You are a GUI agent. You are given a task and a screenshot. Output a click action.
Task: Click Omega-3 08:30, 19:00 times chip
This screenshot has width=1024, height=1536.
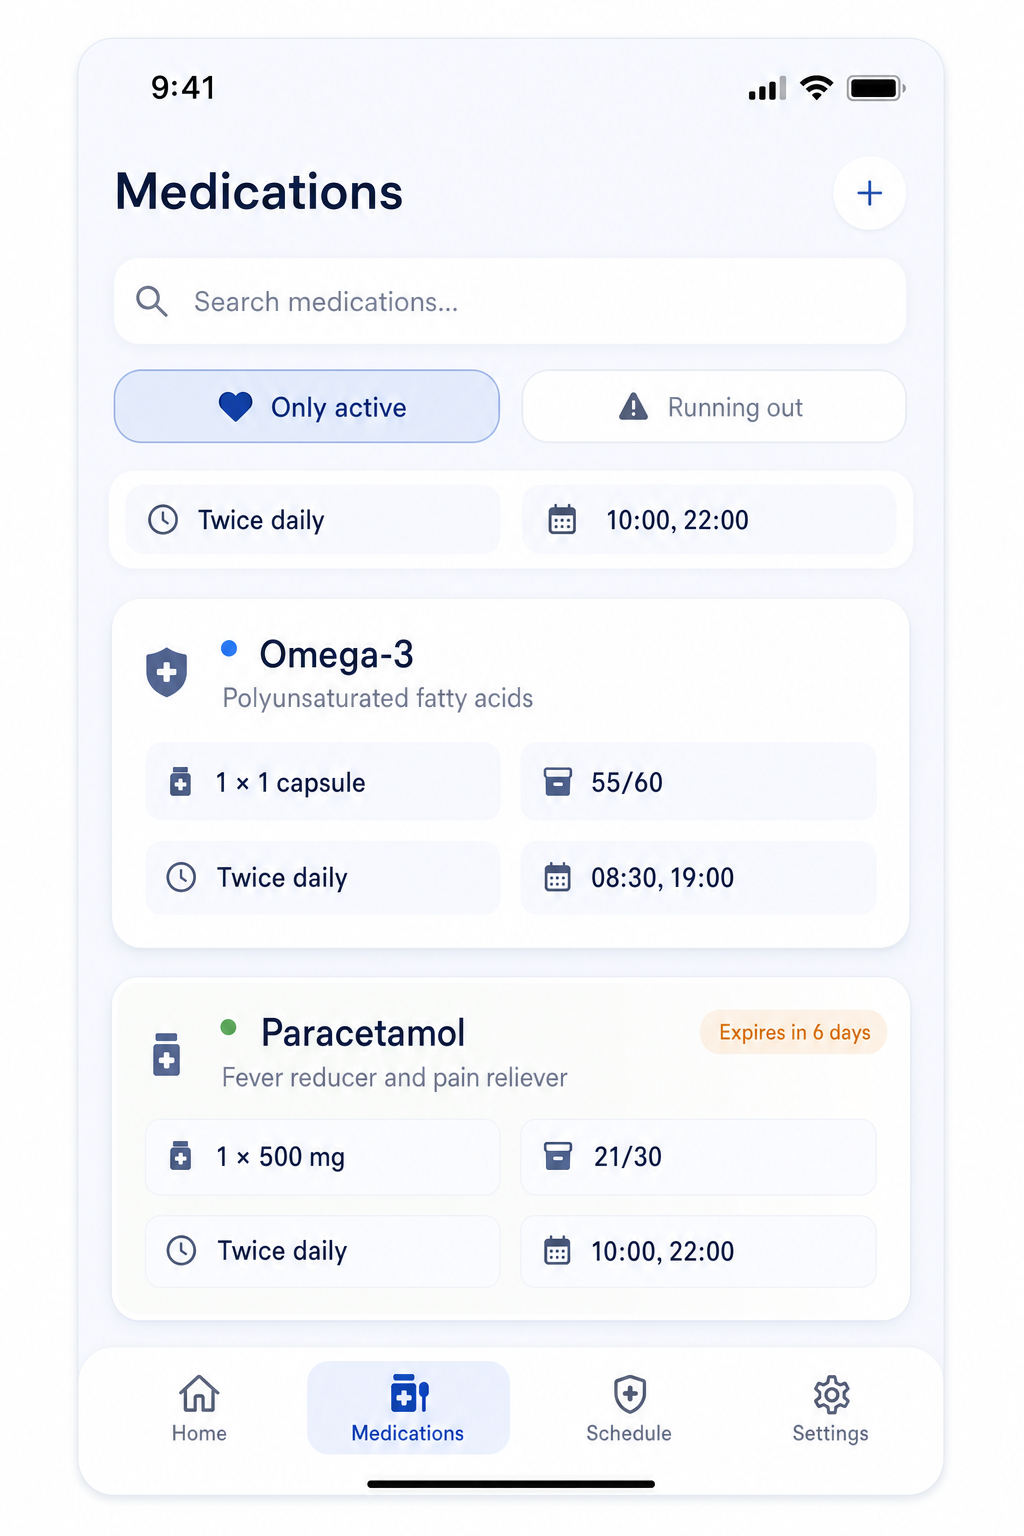pyautogui.click(x=698, y=877)
